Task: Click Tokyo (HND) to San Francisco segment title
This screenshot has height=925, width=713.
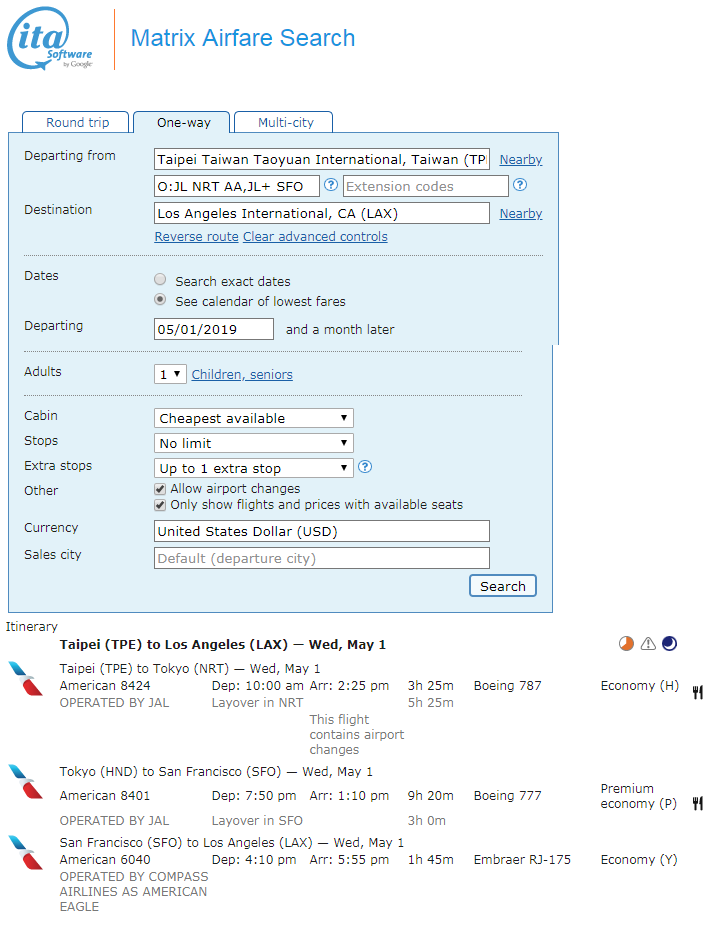Action: 216,772
